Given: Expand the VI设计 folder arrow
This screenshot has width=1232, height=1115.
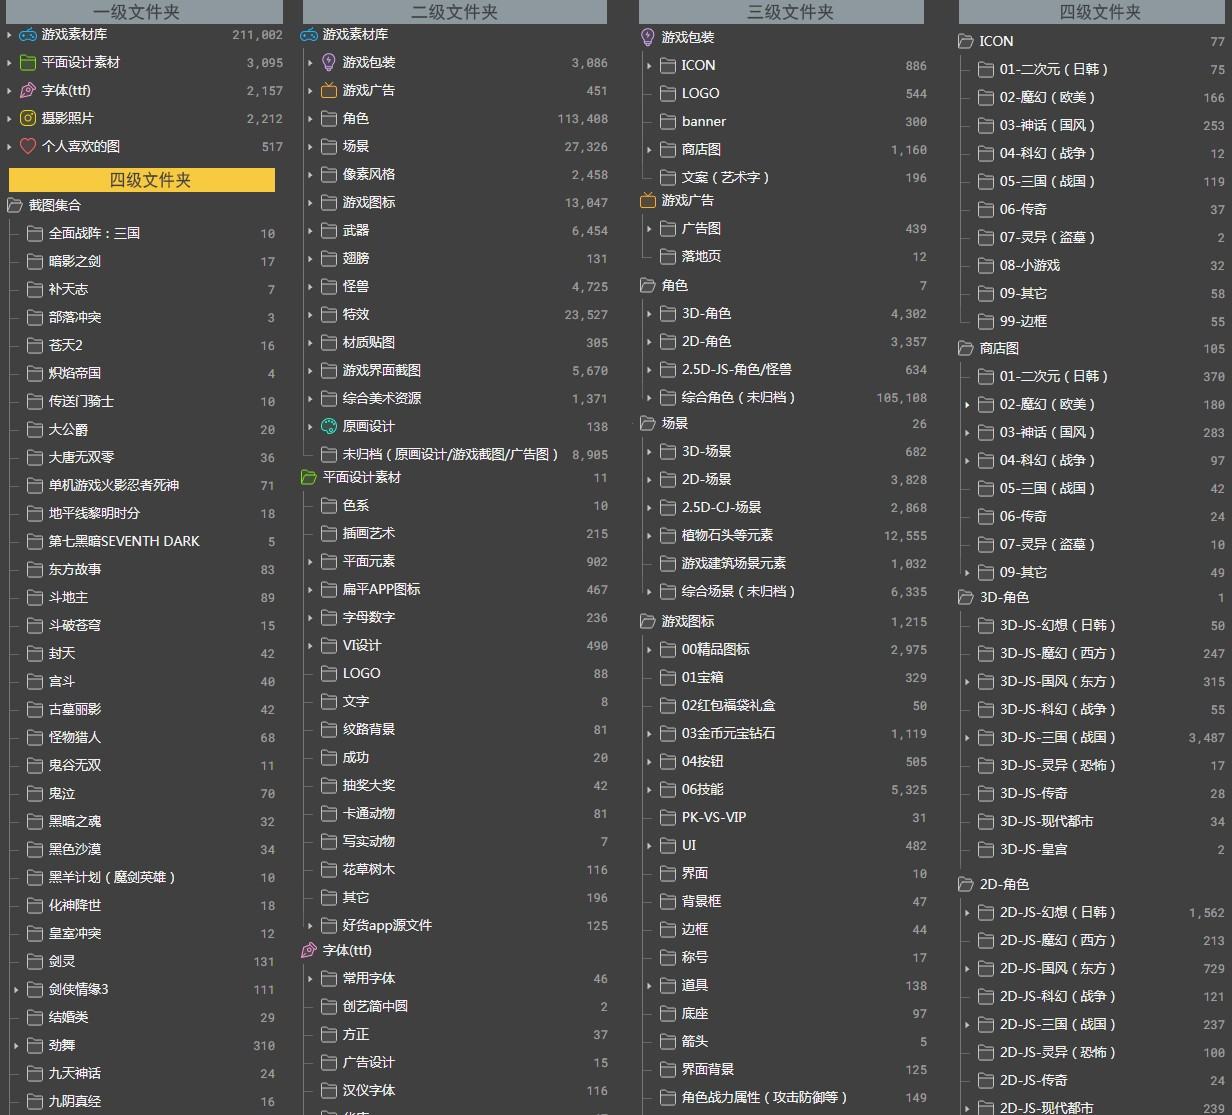Looking at the screenshot, I should pyautogui.click(x=310, y=645).
